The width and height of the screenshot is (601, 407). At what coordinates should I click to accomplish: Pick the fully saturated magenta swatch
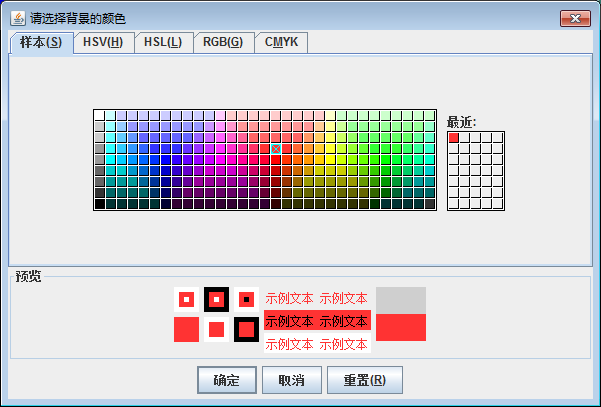[x=221, y=159]
